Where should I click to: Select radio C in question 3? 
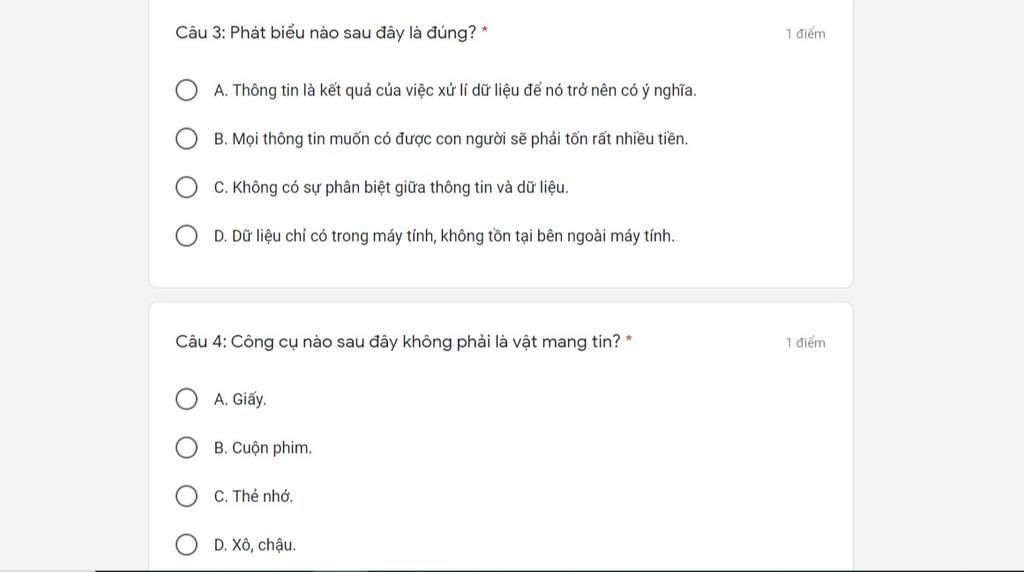click(x=186, y=187)
